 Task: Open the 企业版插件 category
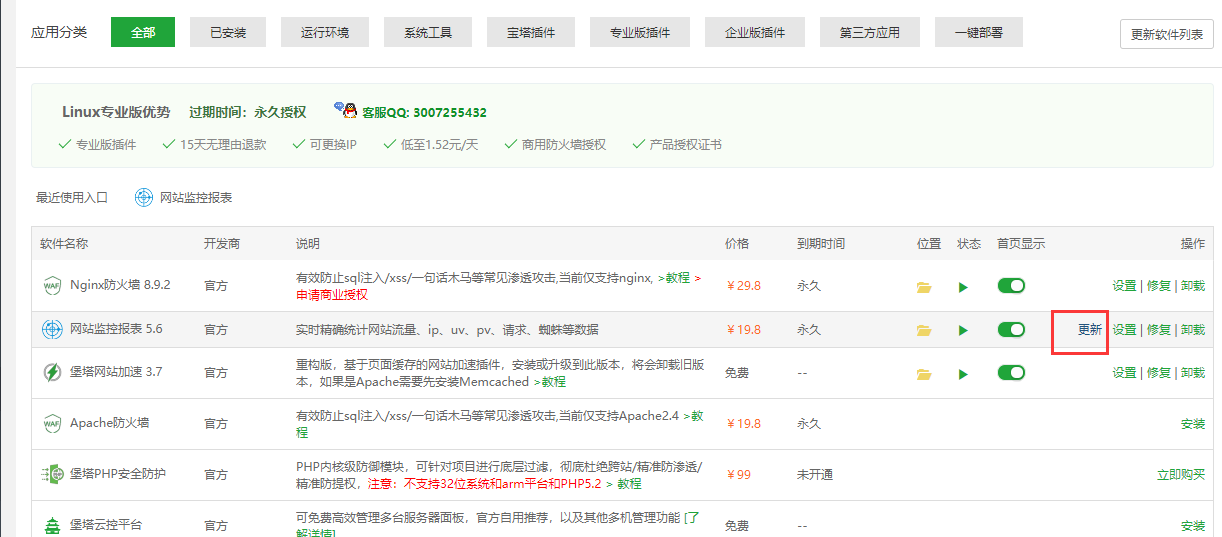click(755, 32)
